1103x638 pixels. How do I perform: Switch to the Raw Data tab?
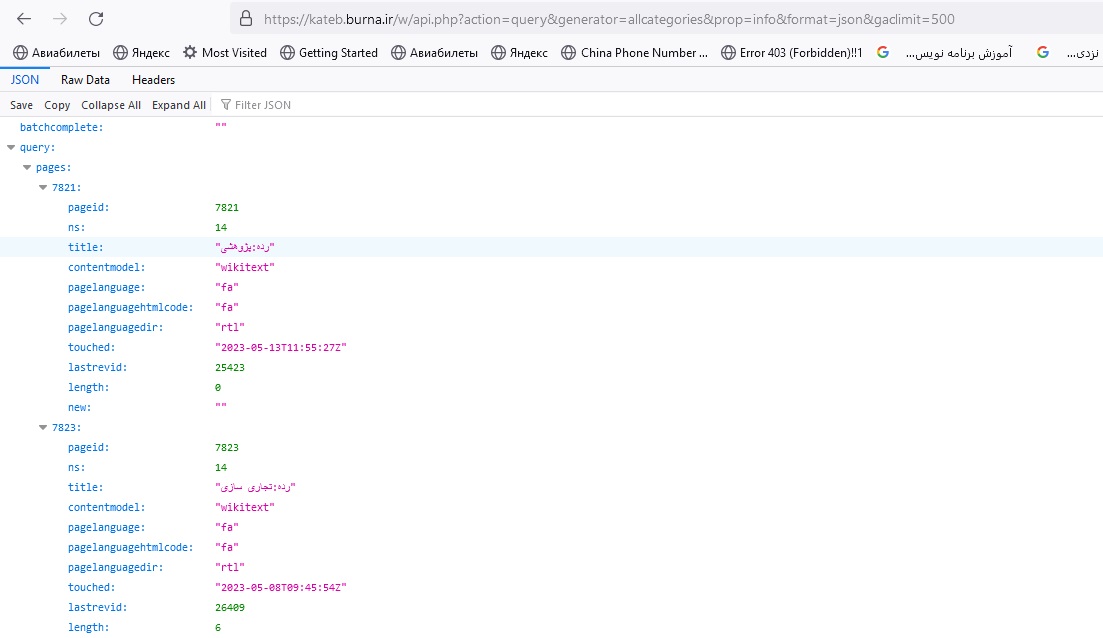tap(85, 80)
